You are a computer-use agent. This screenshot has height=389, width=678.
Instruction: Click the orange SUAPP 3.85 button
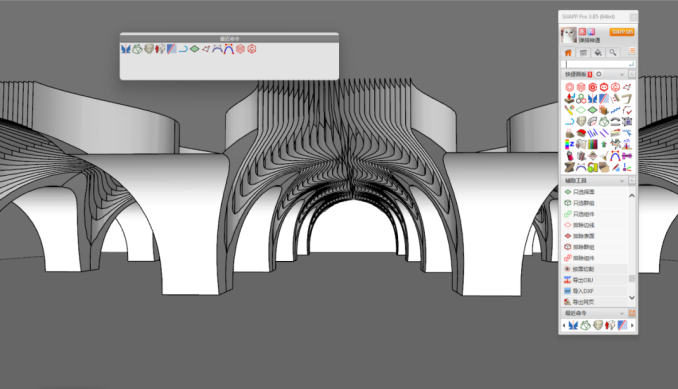click(x=622, y=32)
